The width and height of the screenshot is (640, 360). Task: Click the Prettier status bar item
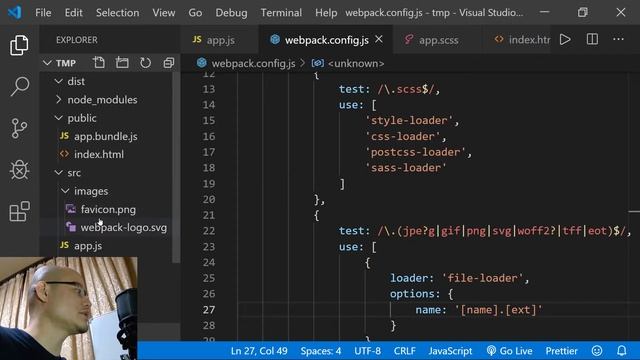coord(562,351)
